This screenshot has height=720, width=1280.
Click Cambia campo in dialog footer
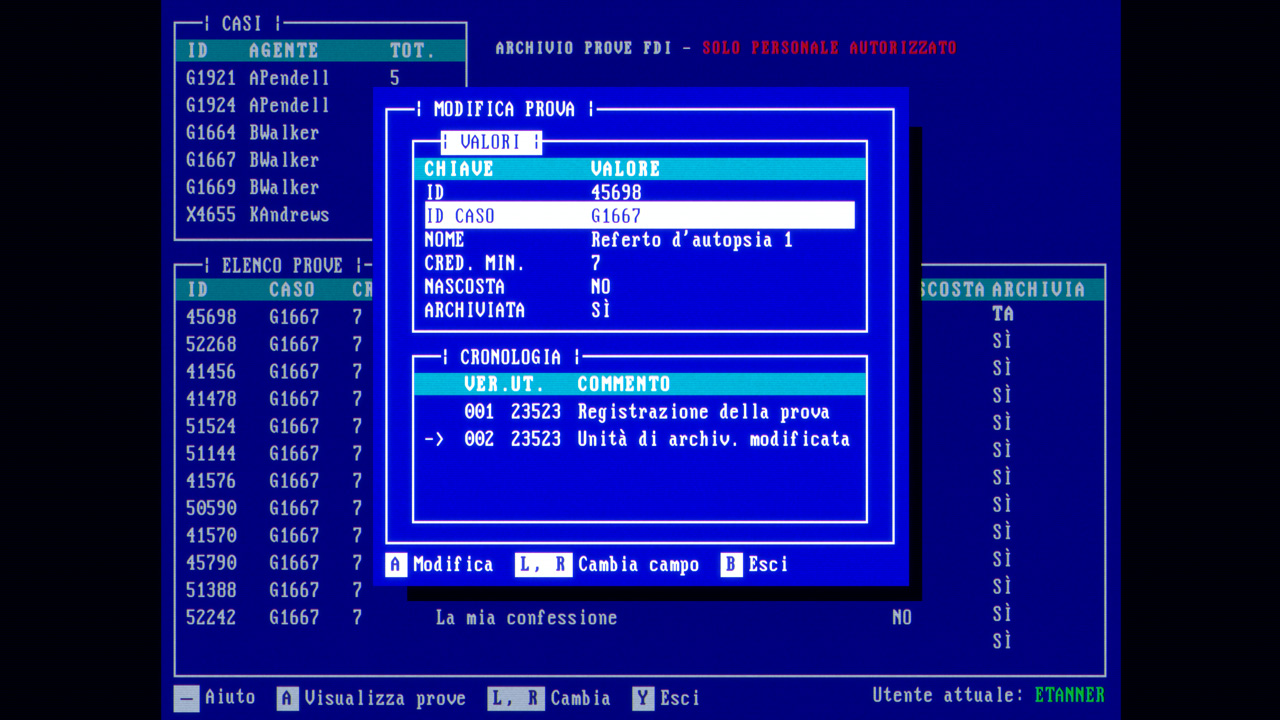pos(638,565)
